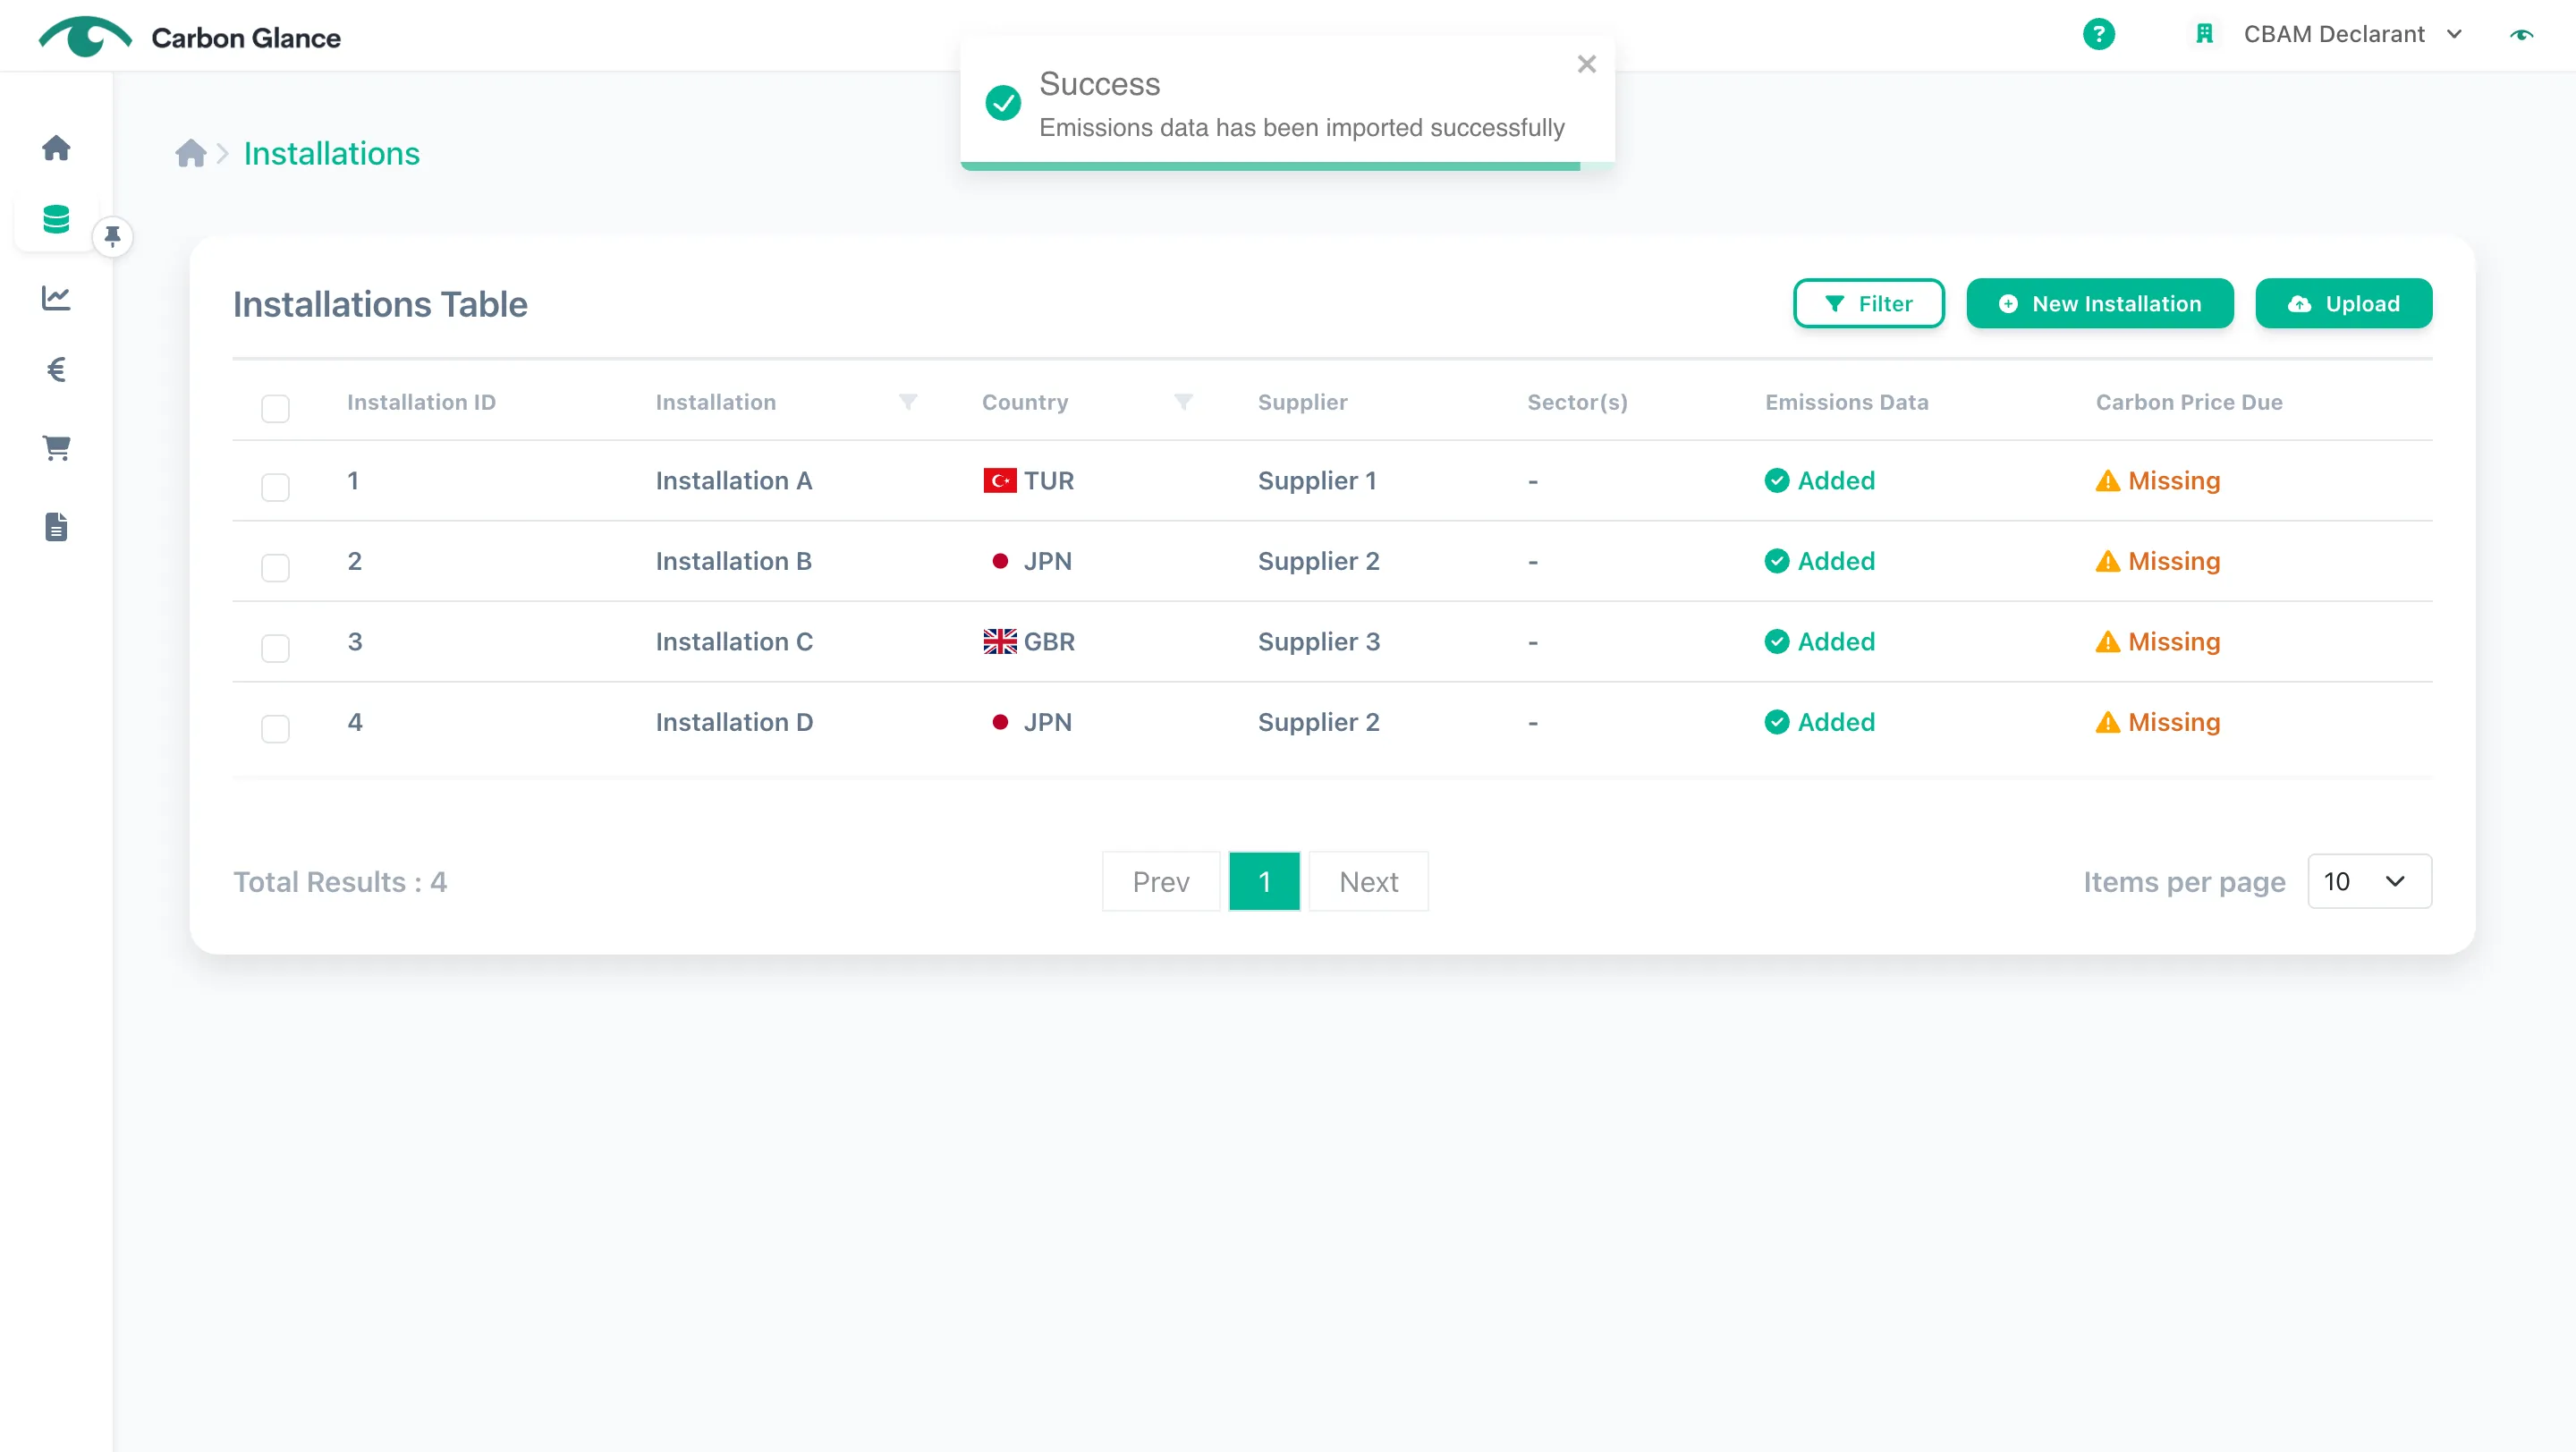The width and height of the screenshot is (2576, 1452).
Task: Click the warning icon for Installation A
Action: [2107, 481]
